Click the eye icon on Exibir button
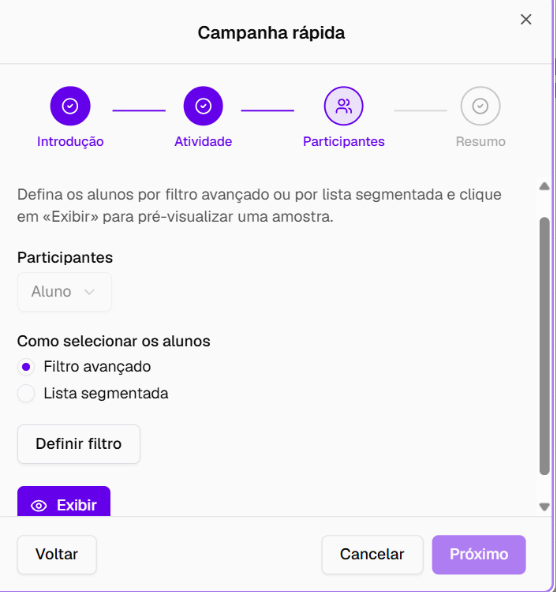Screen dimensions: 556x592 (39, 506)
